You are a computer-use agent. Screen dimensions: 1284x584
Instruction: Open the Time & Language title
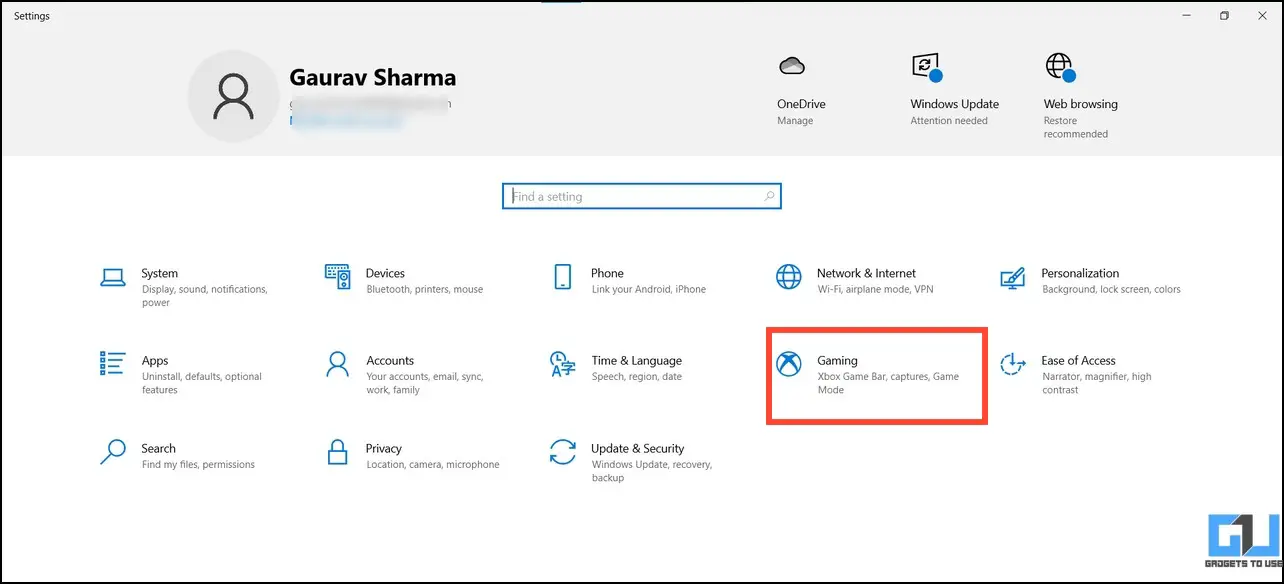pyautogui.click(x=636, y=361)
